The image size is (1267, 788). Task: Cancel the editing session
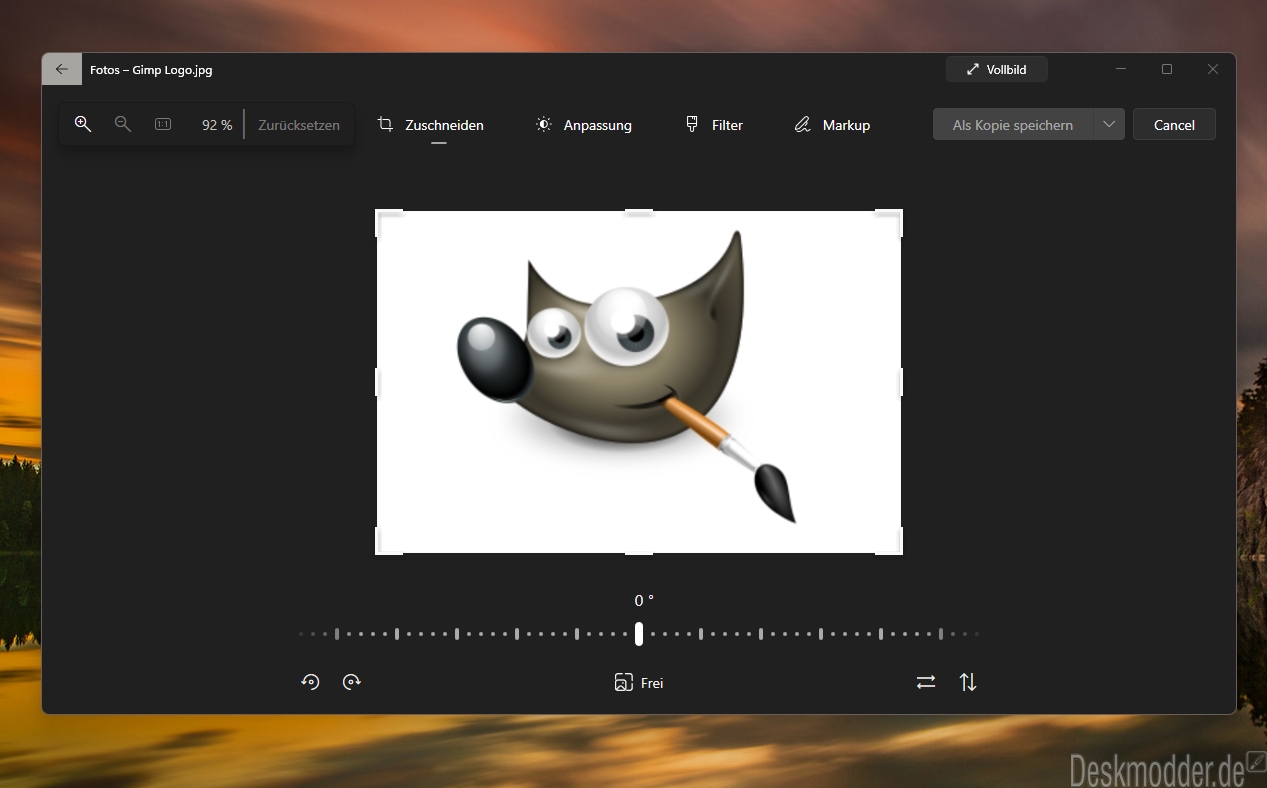pos(1174,125)
